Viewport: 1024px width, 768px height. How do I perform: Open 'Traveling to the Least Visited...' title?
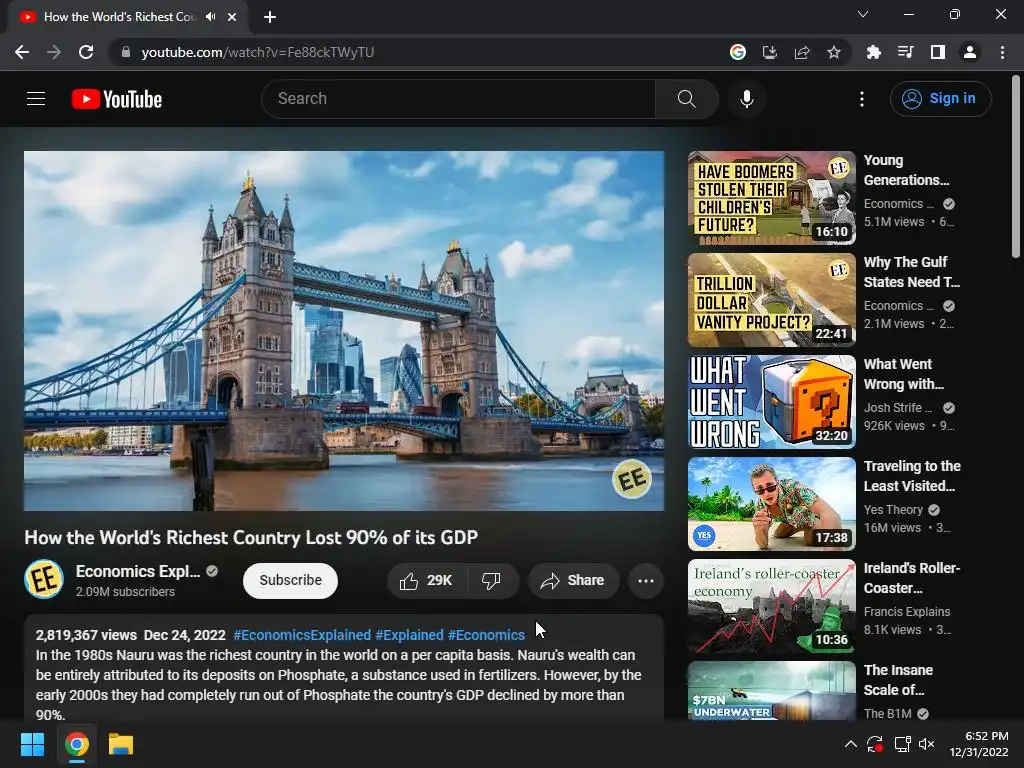coord(912,475)
